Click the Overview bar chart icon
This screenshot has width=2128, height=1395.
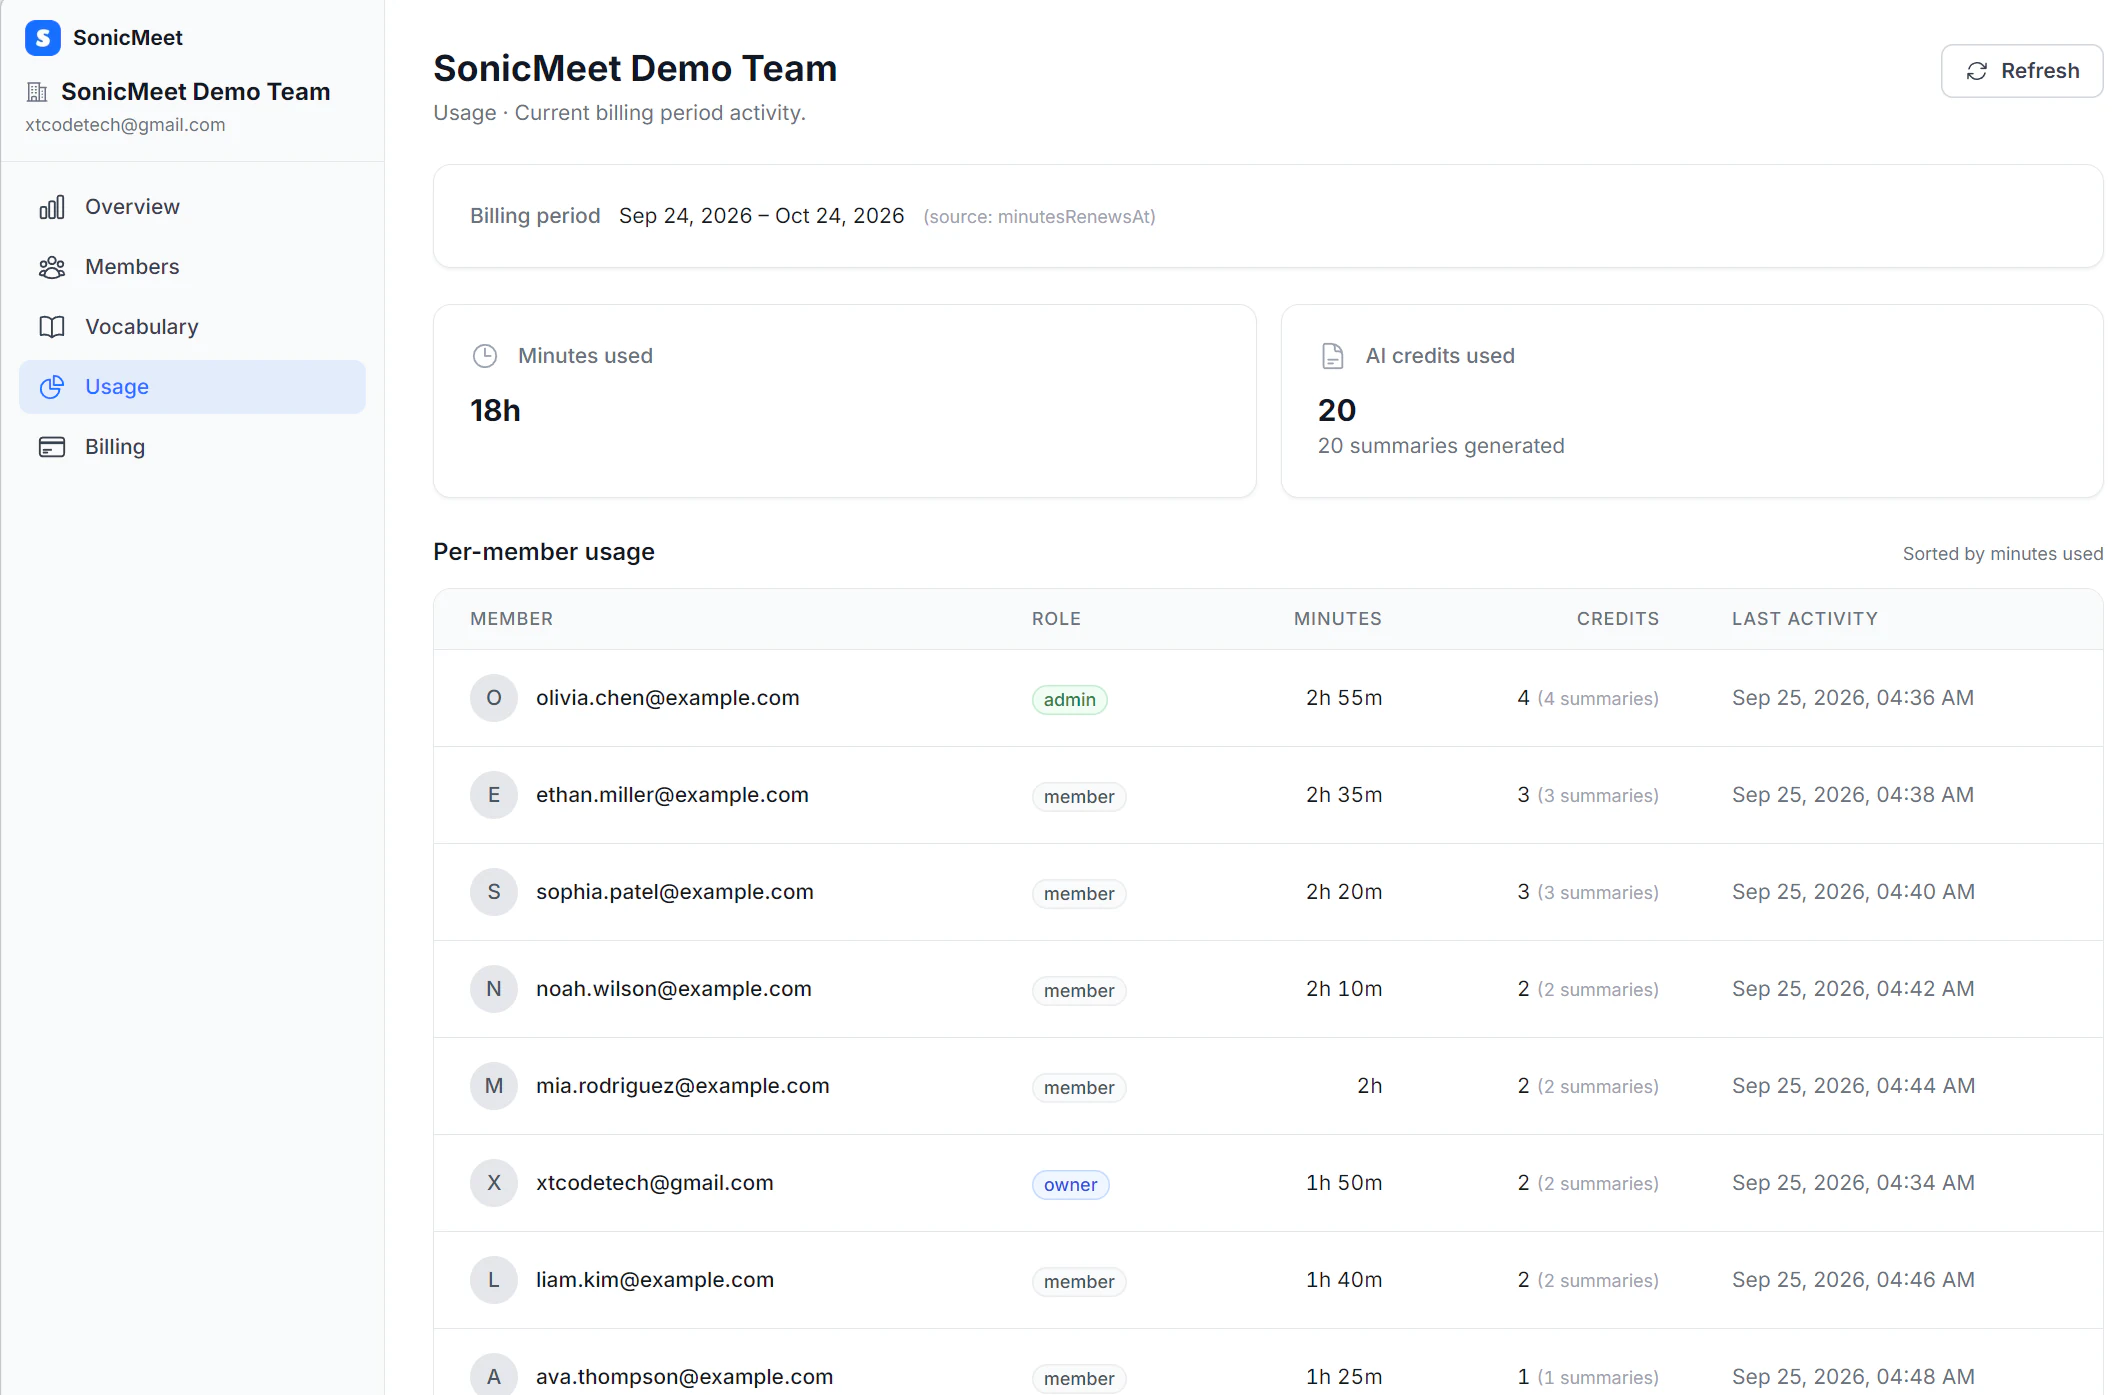point(52,207)
